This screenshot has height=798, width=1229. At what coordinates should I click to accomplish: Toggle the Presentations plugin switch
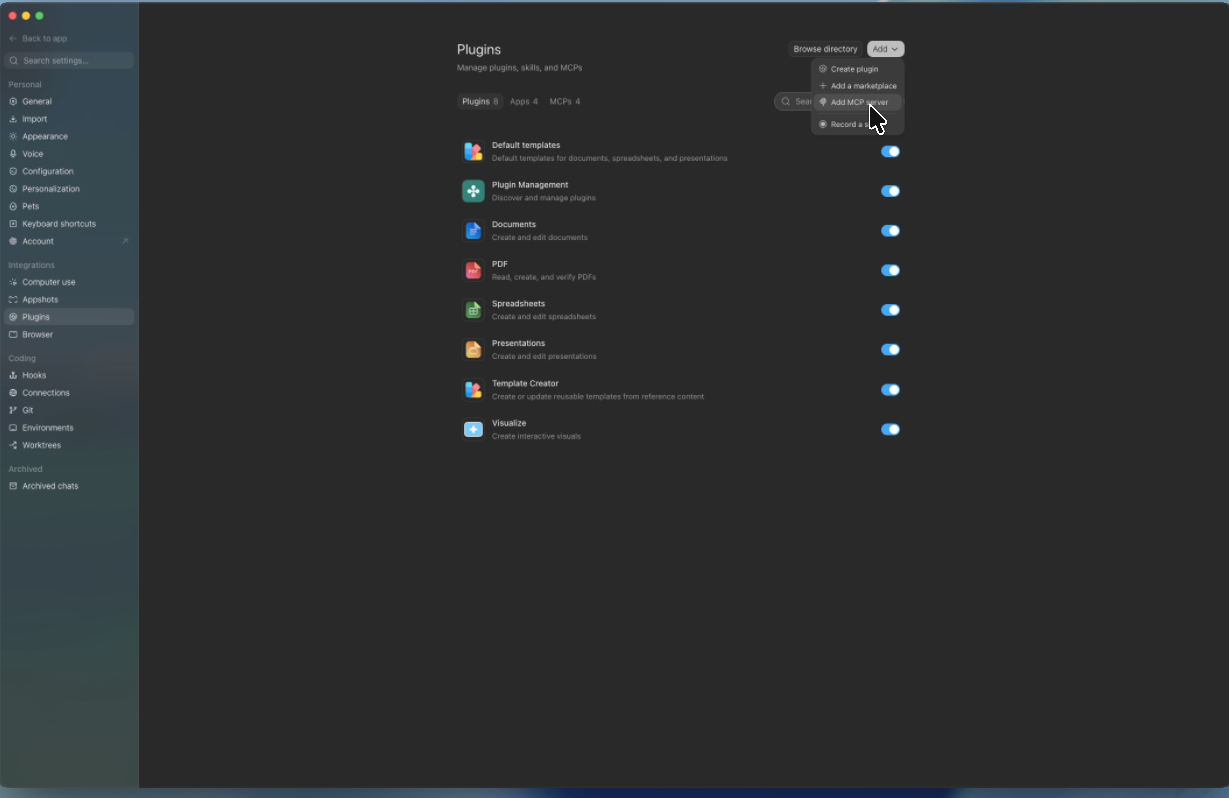(890, 350)
